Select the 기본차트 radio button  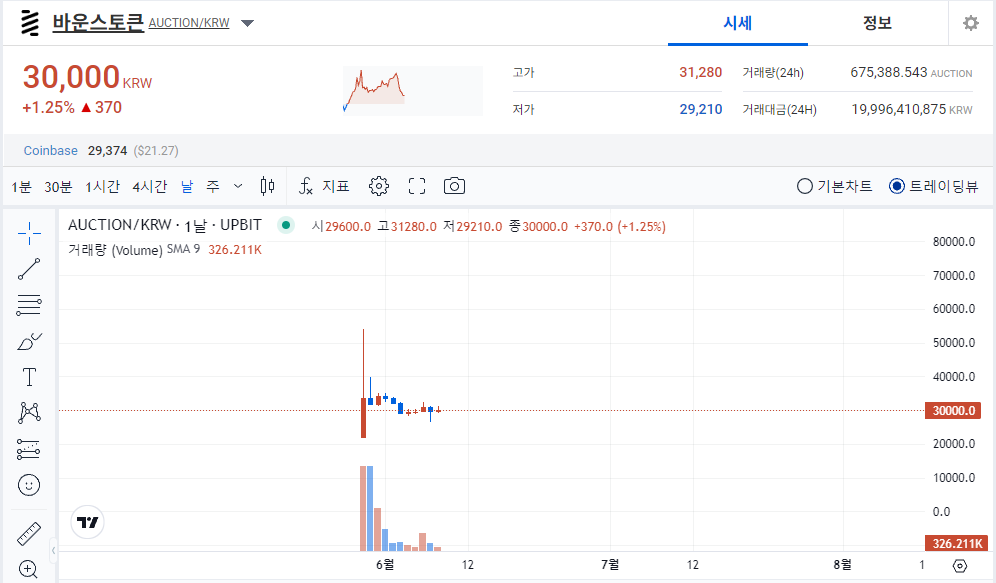(x=803, y=186)
